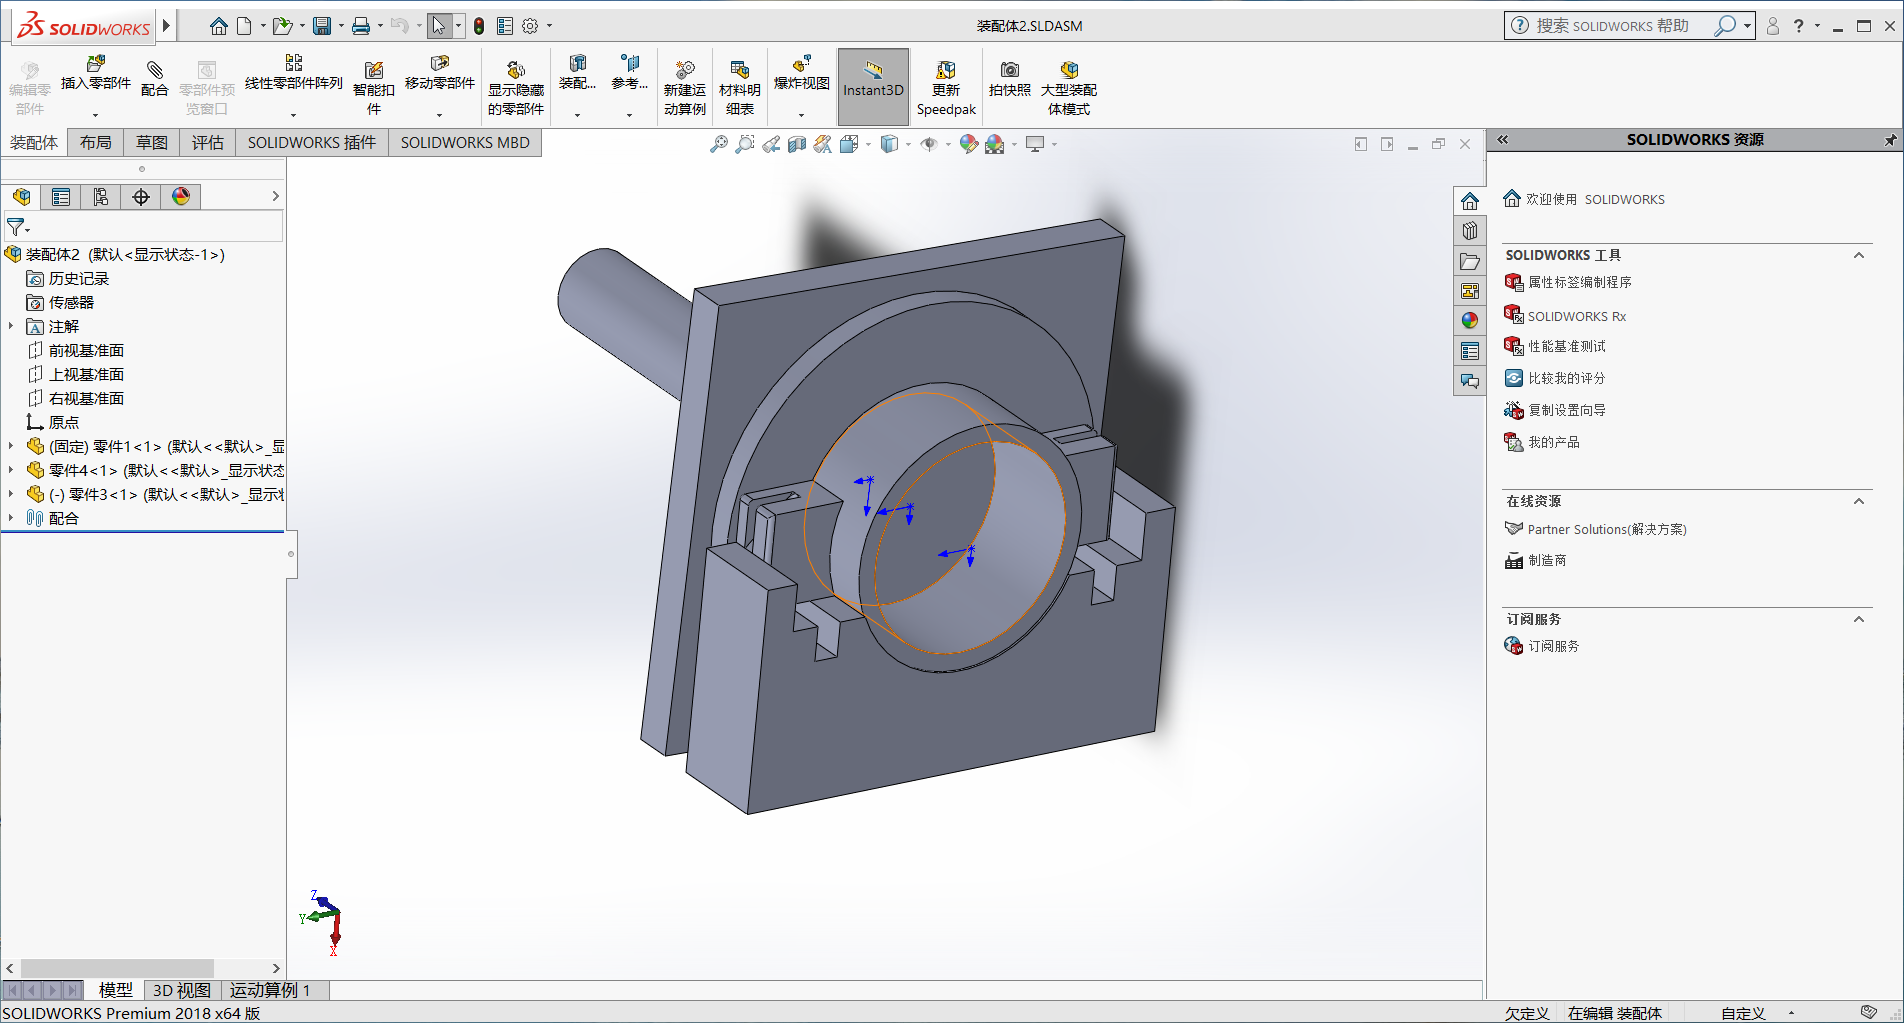The image size is (1904, 1023).
Task: Open Partner Solutions (解决方案) link
Action: click(1606, 529)
